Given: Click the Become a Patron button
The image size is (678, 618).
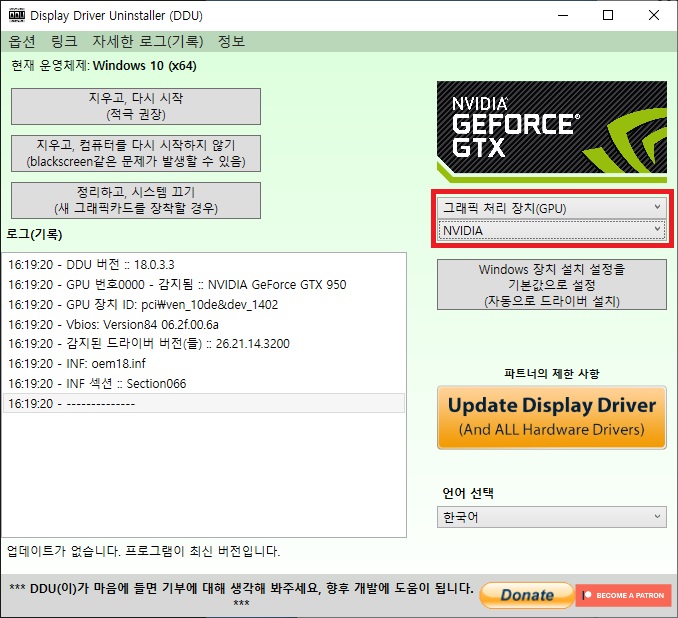Looking at the screenshot, I should tap(623, 596).
